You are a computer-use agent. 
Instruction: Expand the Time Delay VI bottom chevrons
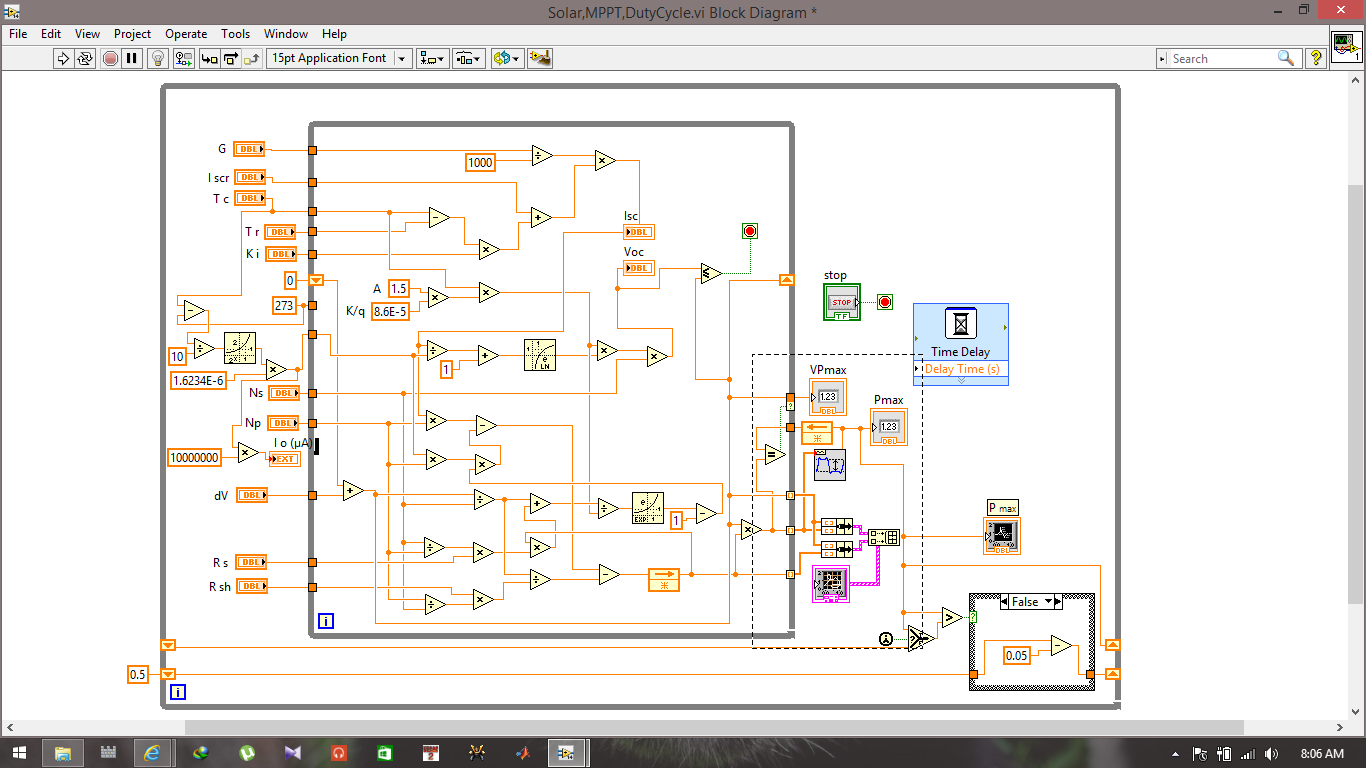(961, 380)
